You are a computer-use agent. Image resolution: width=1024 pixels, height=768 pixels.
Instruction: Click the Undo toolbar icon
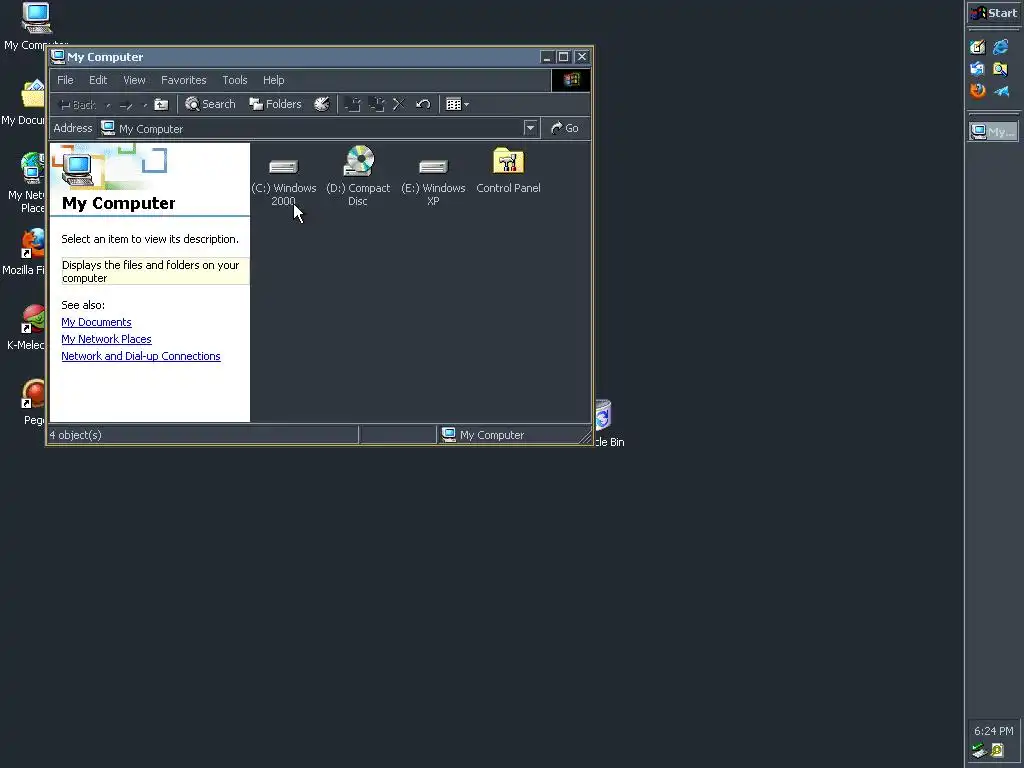pos(423,104)
